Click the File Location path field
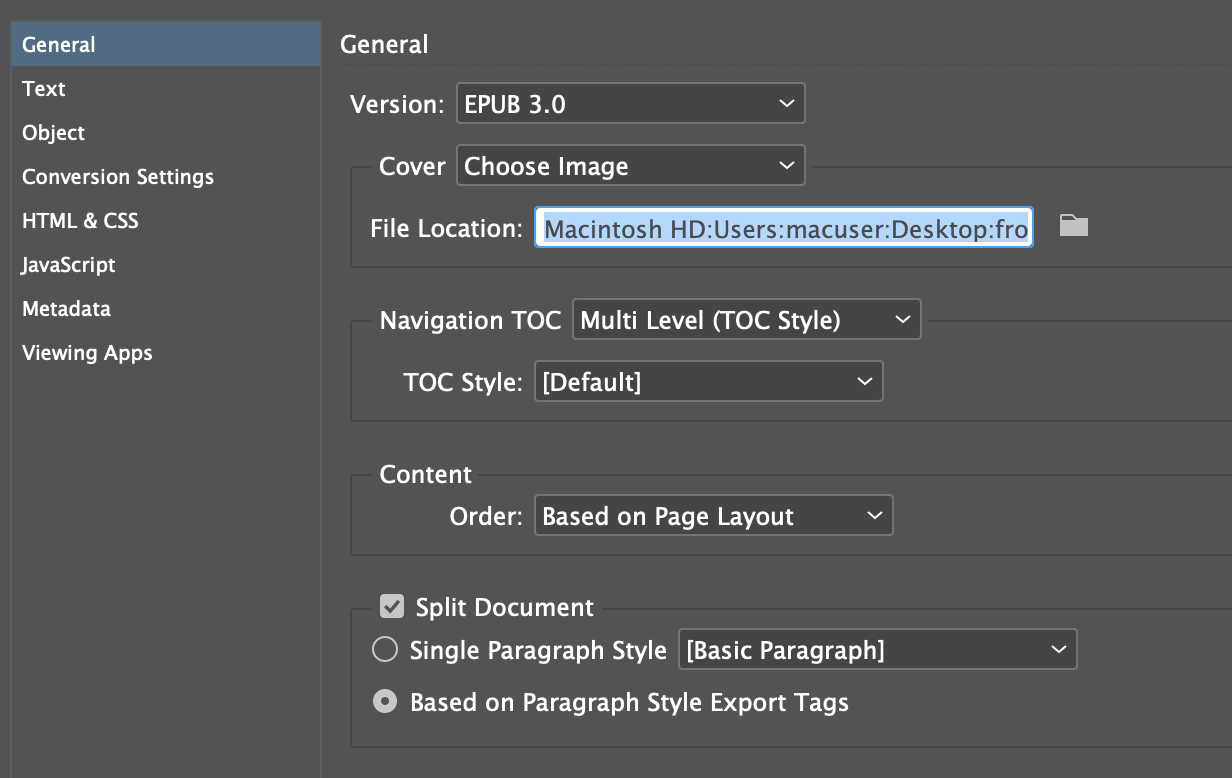 pyautogui.click(x=784, y=228)
